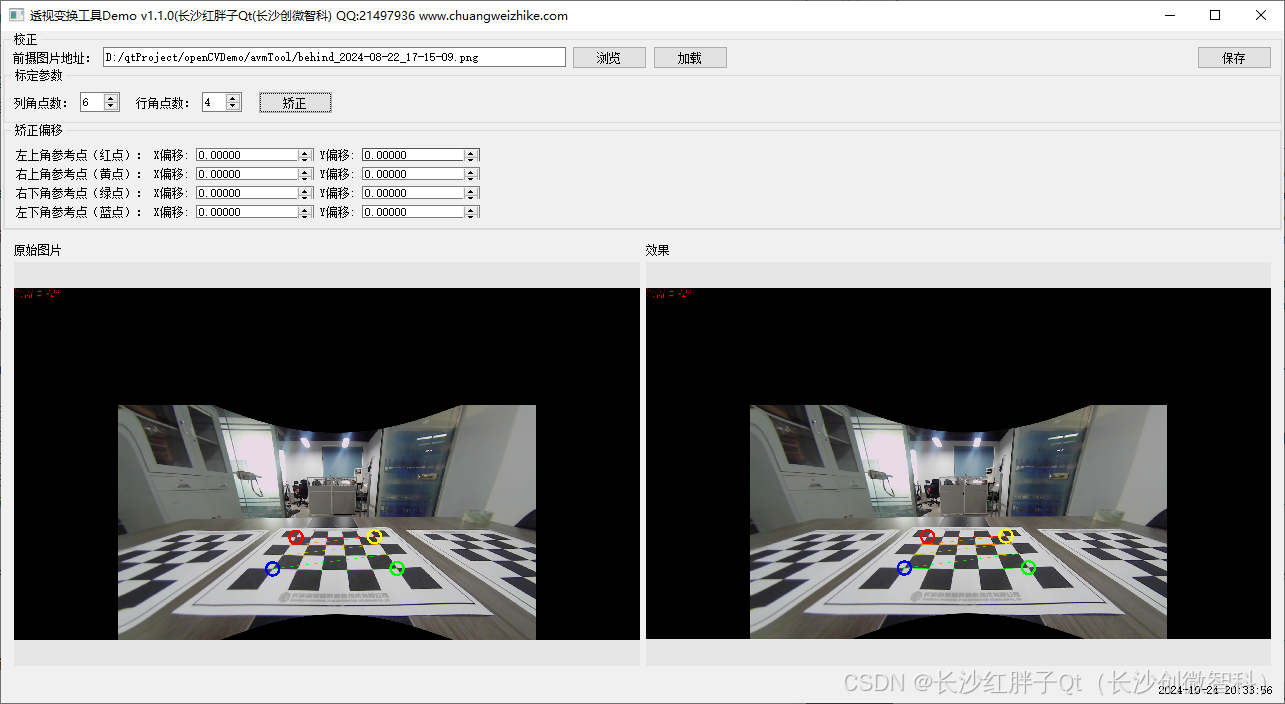Select the green circle marker in effect image
This screenshot has height=704, width=1285.
coord(1028,567)
